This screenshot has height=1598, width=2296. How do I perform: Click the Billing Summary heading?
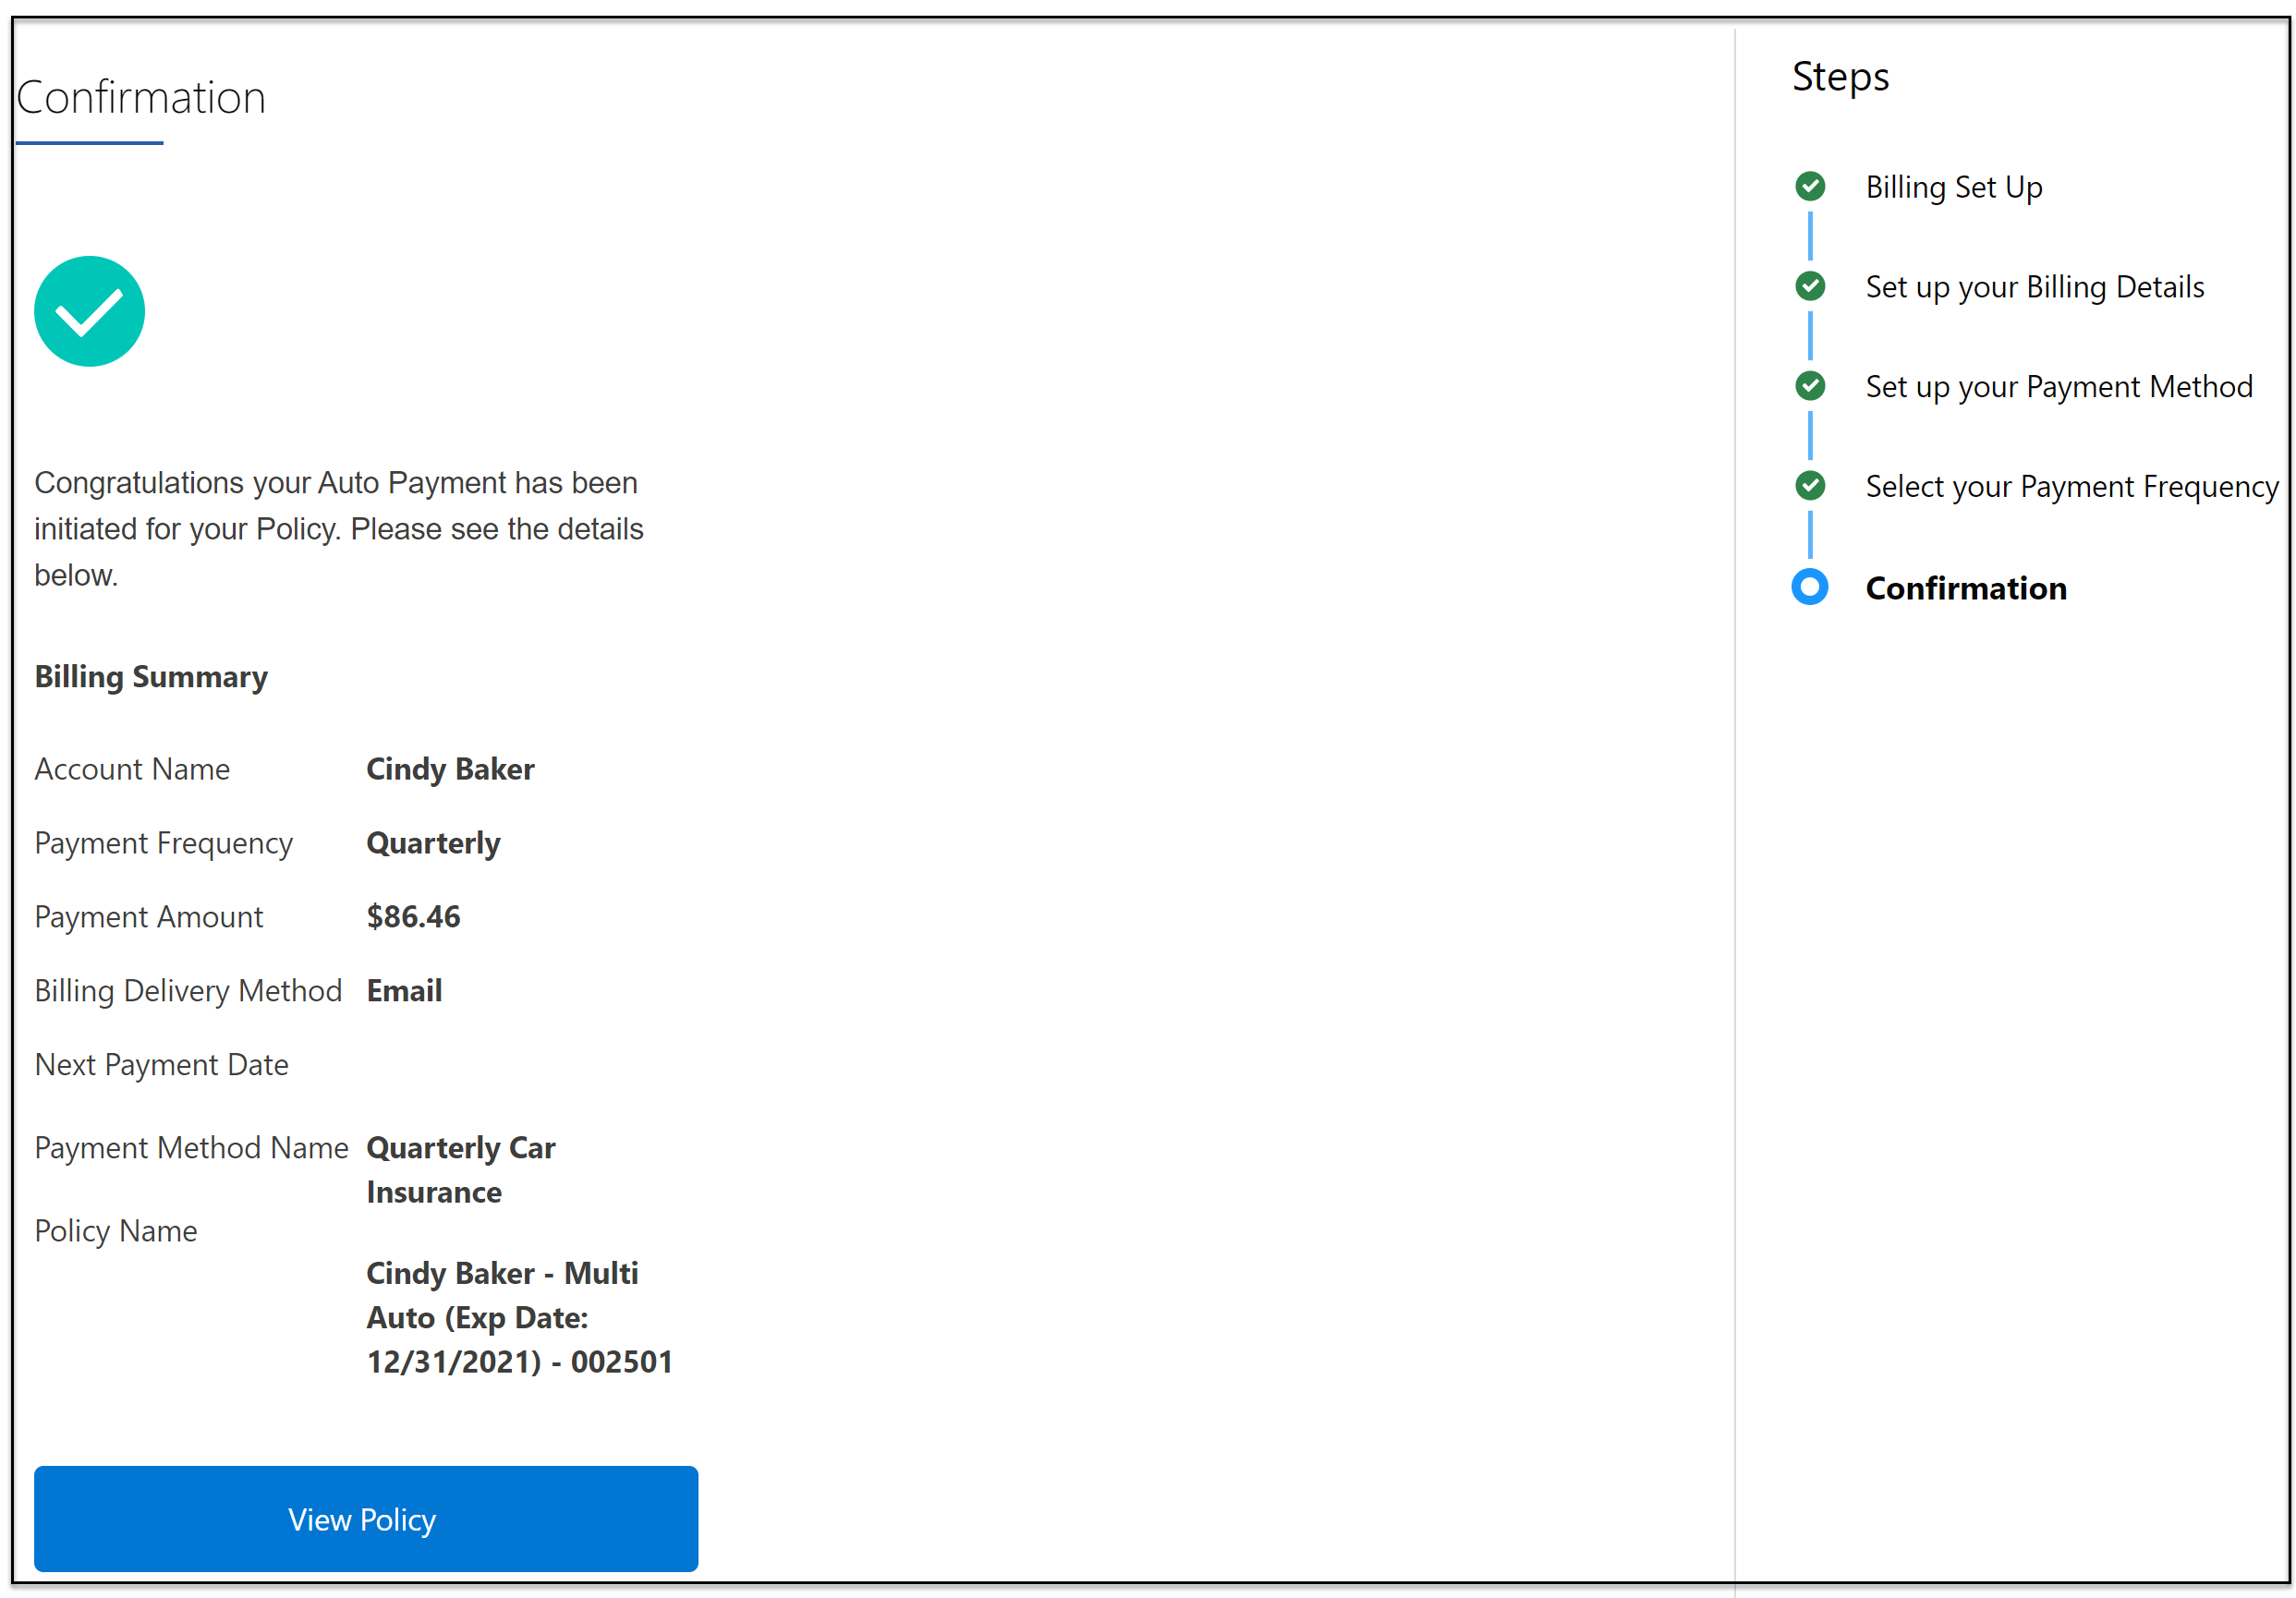pyautogui.click(x=151, y=677)
